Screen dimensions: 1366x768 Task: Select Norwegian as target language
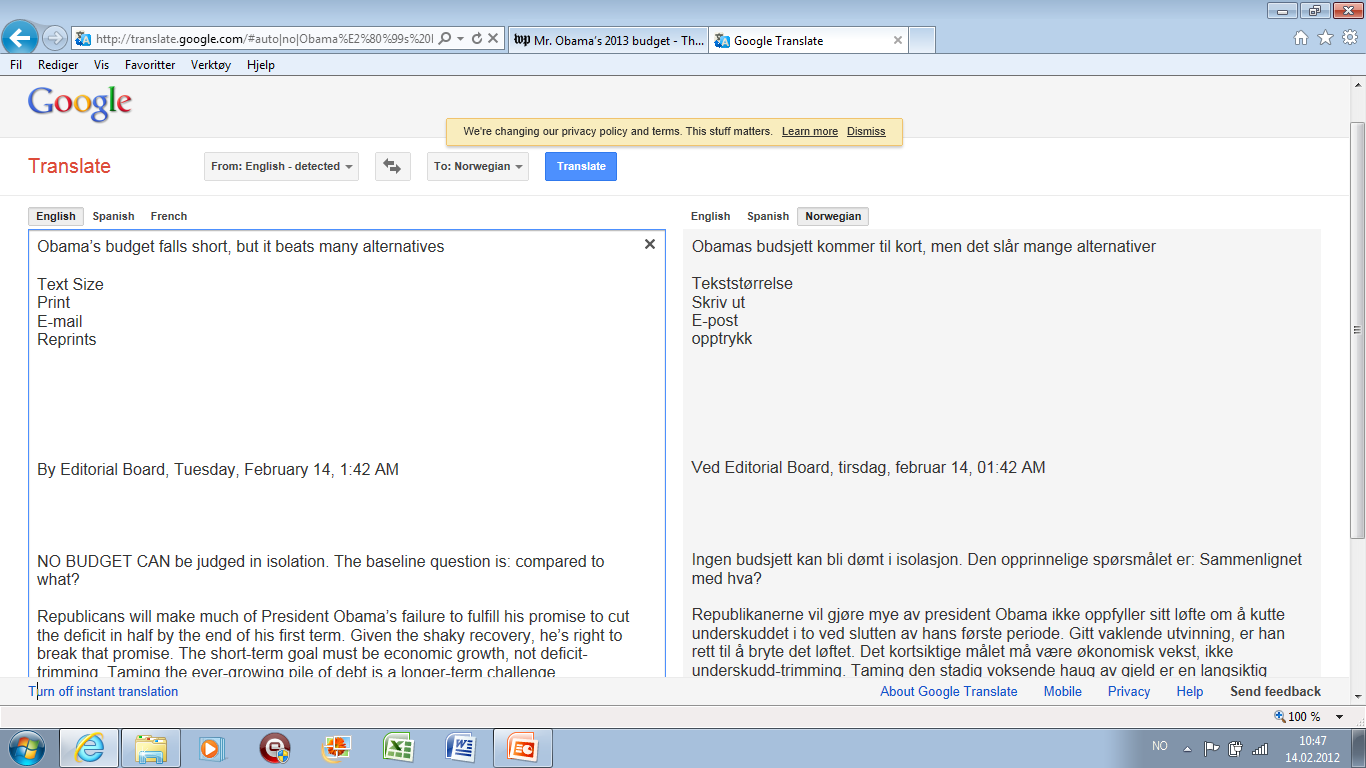833,216
